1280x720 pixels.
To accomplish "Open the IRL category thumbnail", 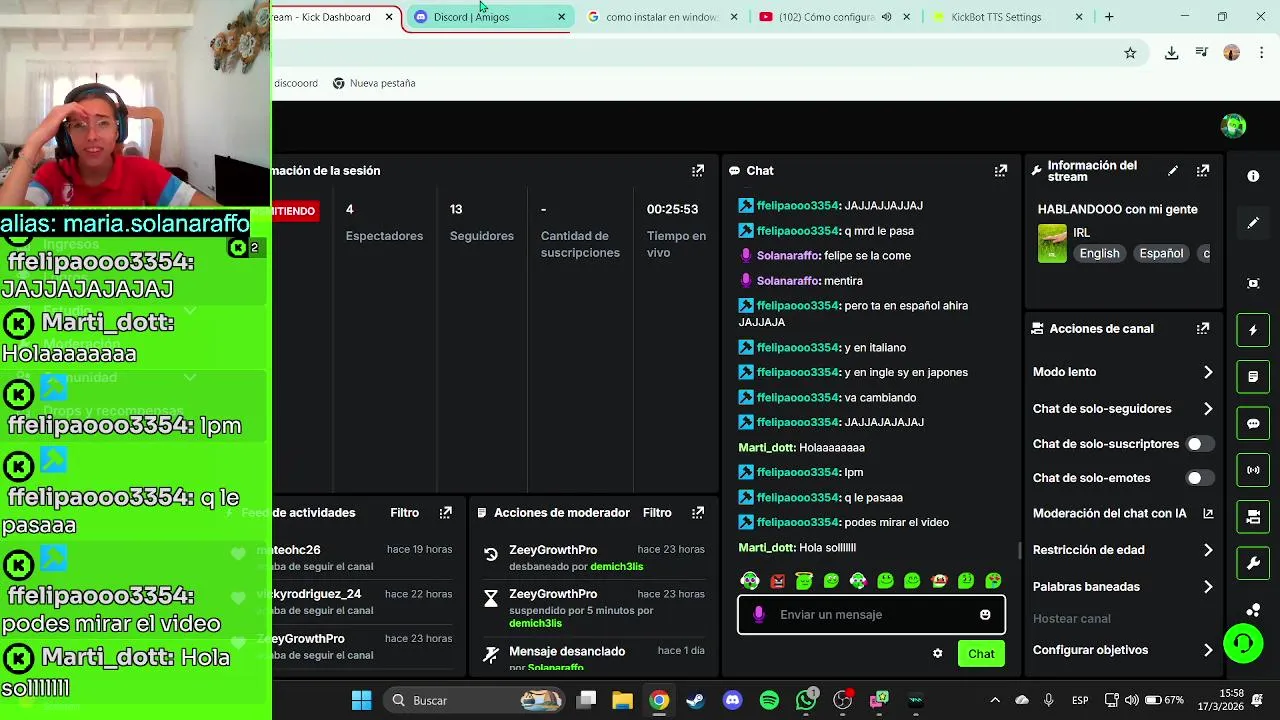I will click(1052, 243).
